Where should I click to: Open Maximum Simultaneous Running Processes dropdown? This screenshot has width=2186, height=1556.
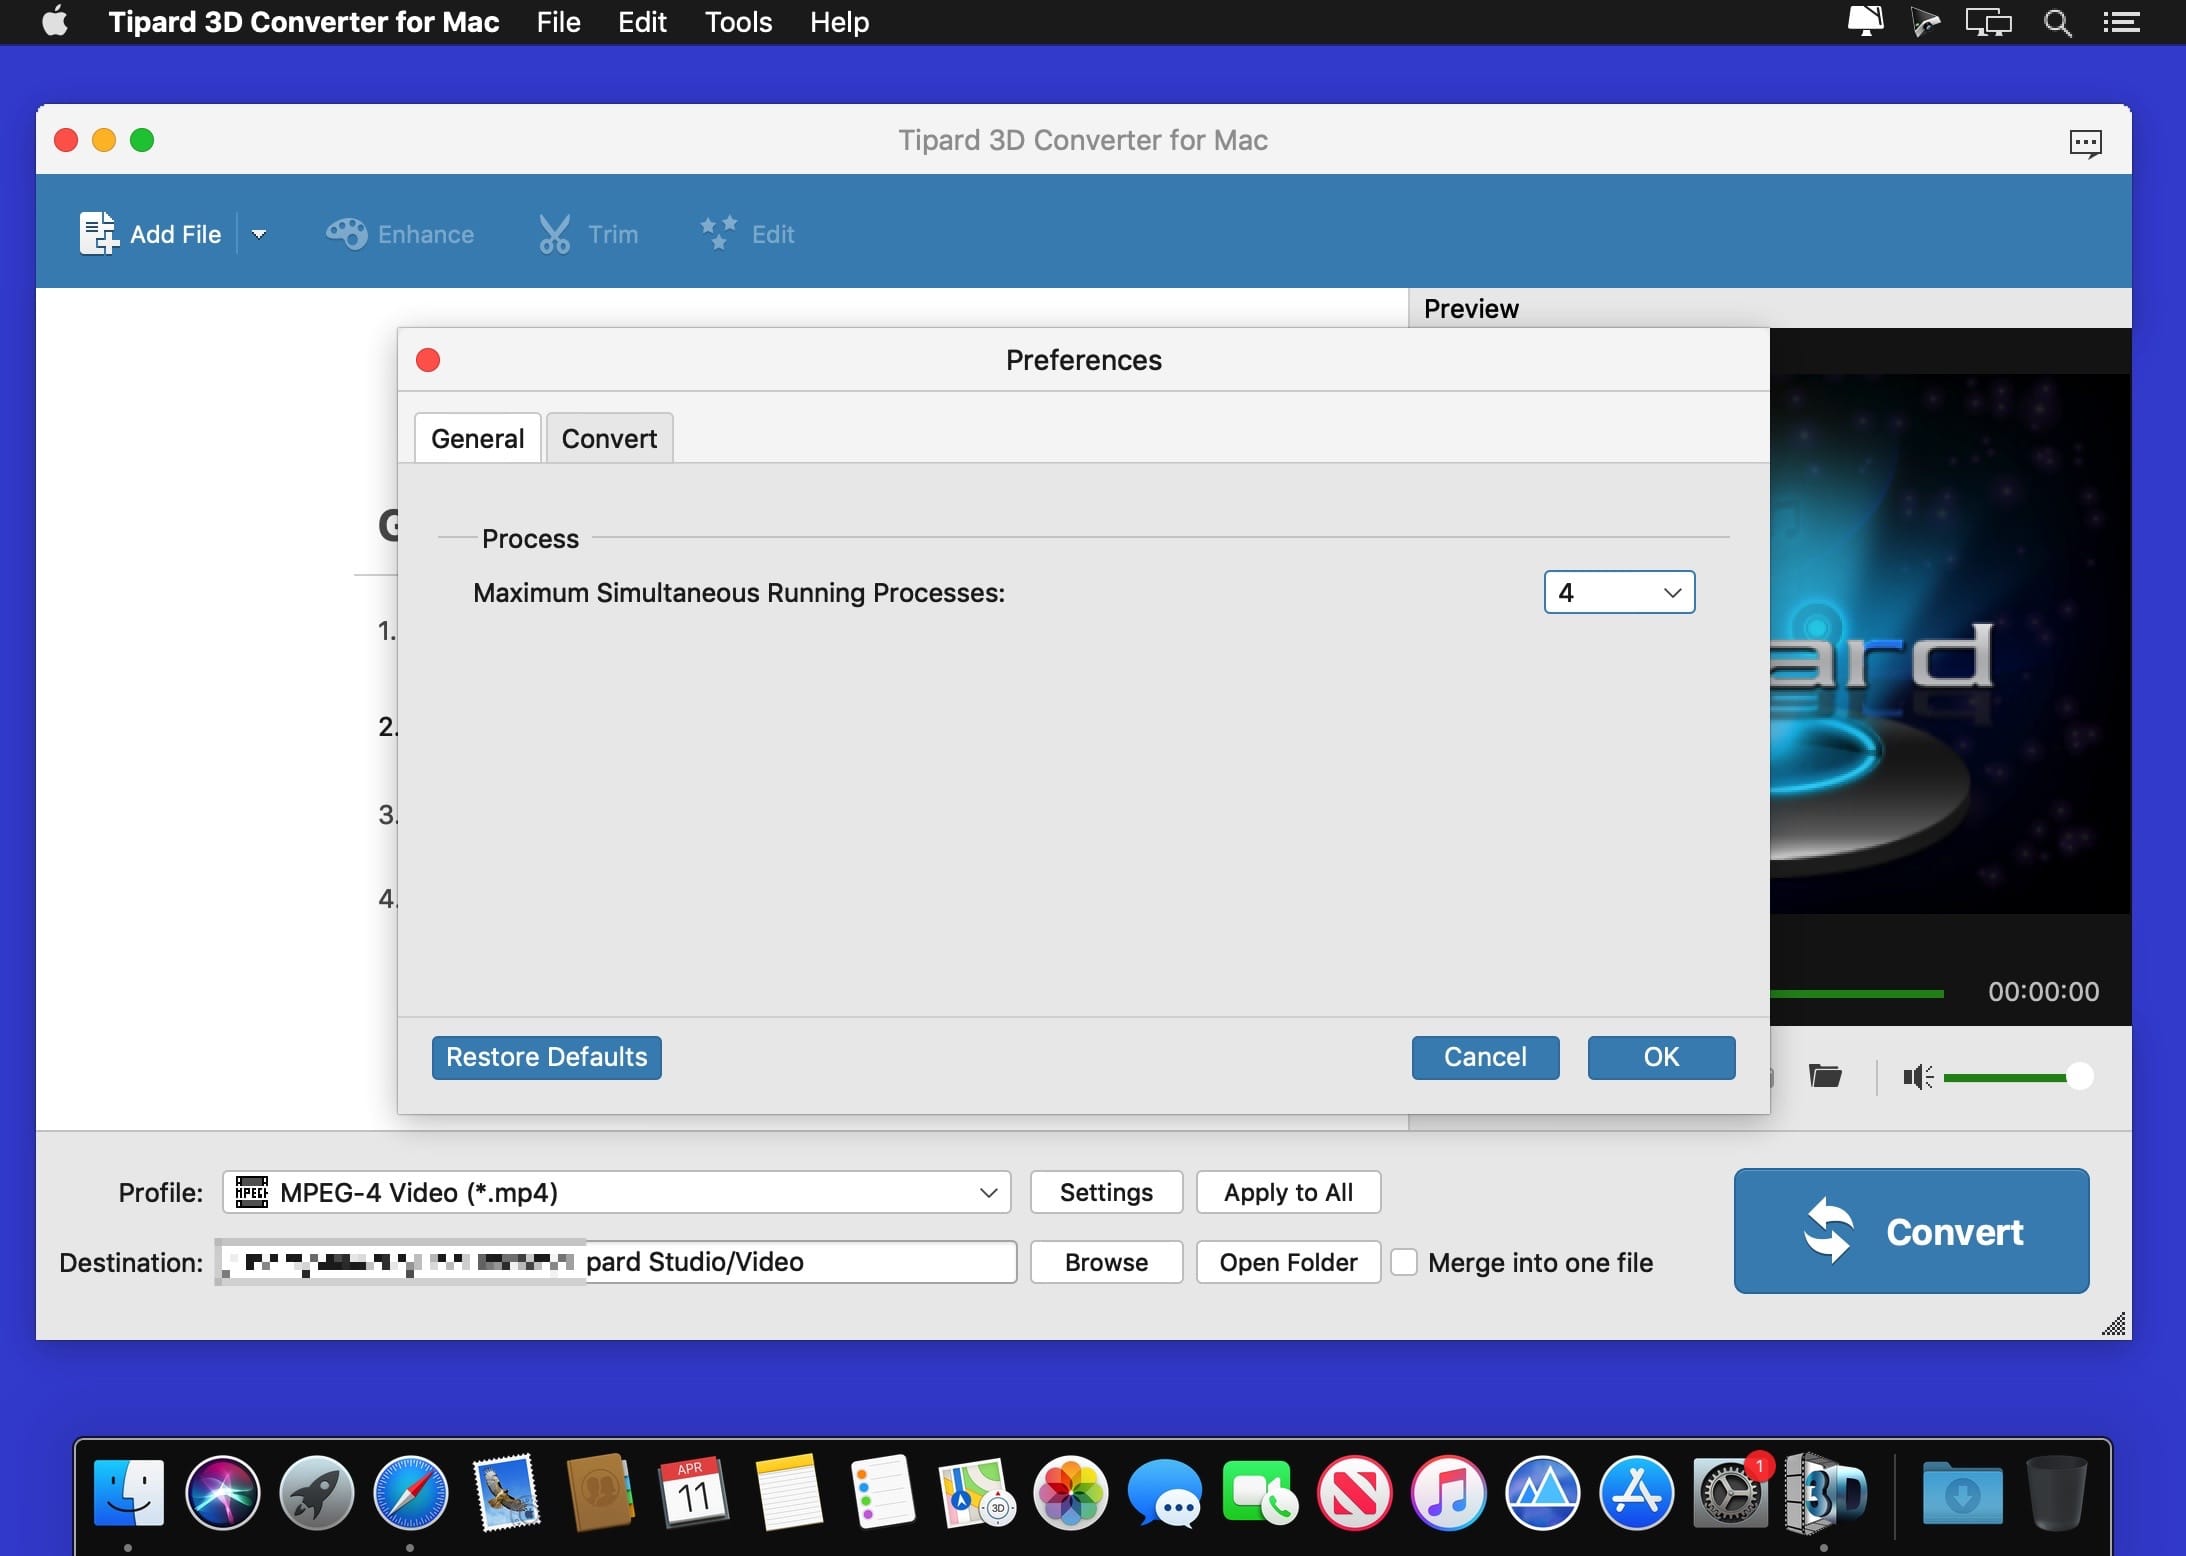pyautogui.click(x=1619, y=592)
